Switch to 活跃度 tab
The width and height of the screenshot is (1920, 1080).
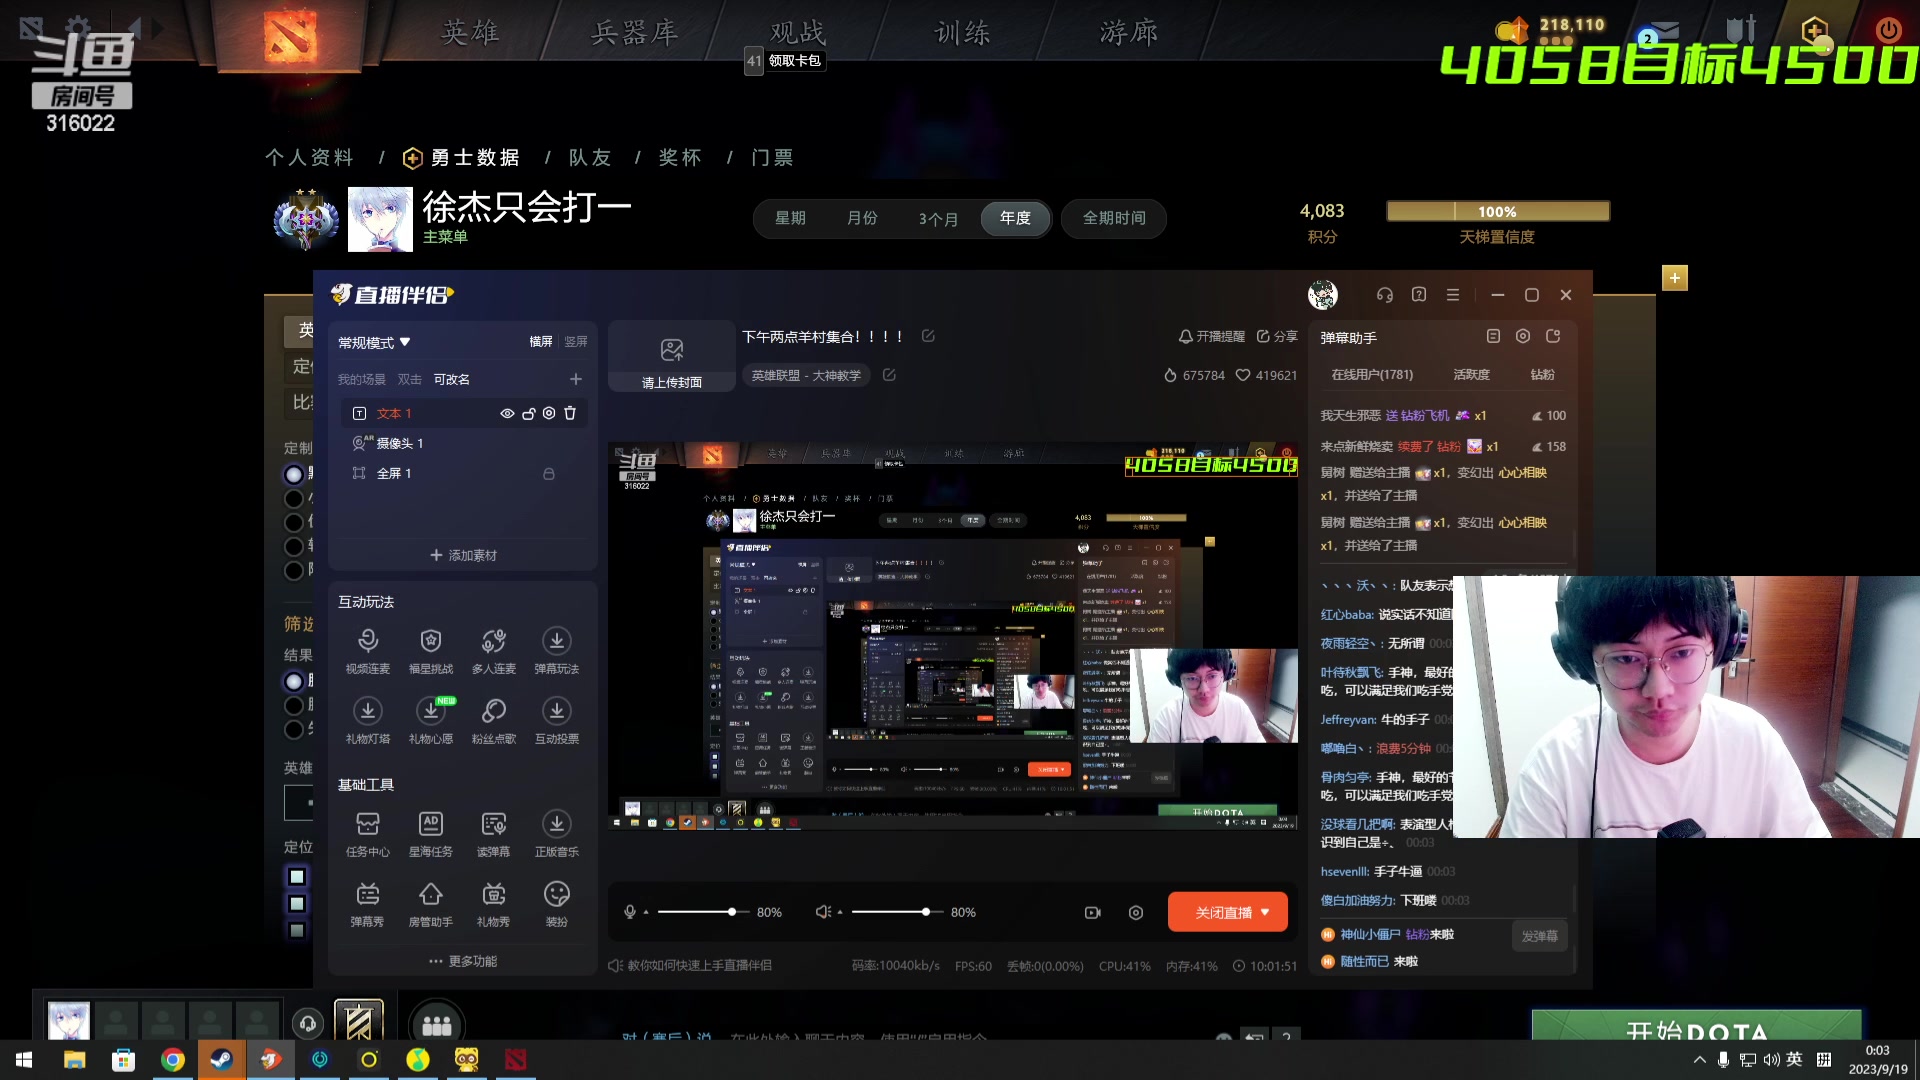coord(1471,375)
